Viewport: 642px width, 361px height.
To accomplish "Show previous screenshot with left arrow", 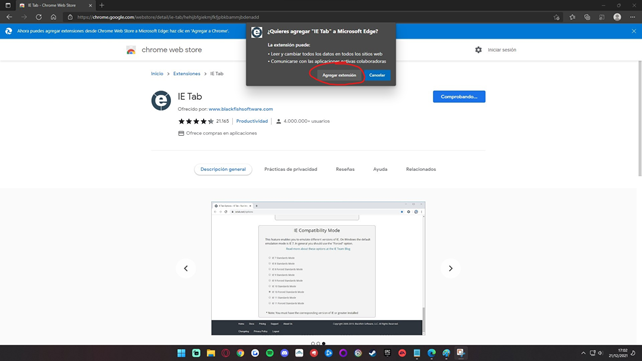I will tap(186, 268).
